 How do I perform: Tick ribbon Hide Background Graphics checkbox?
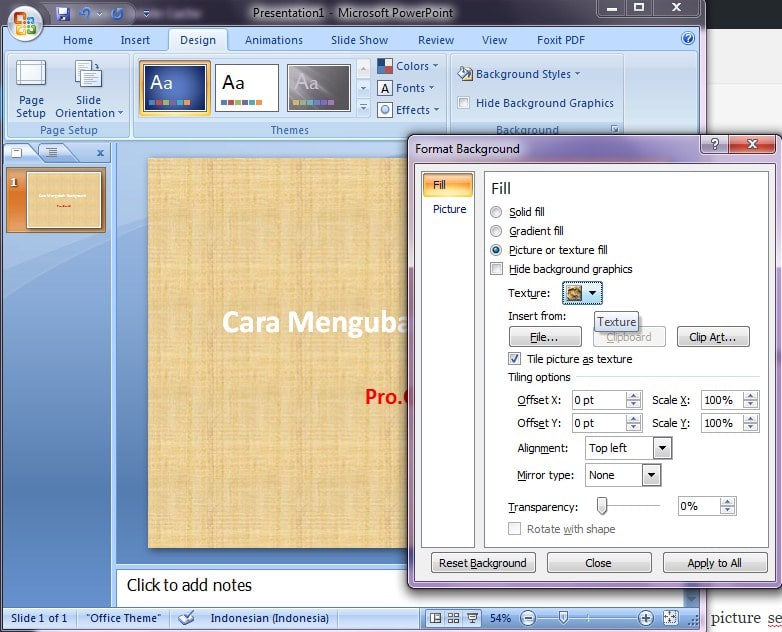point(463,103)
